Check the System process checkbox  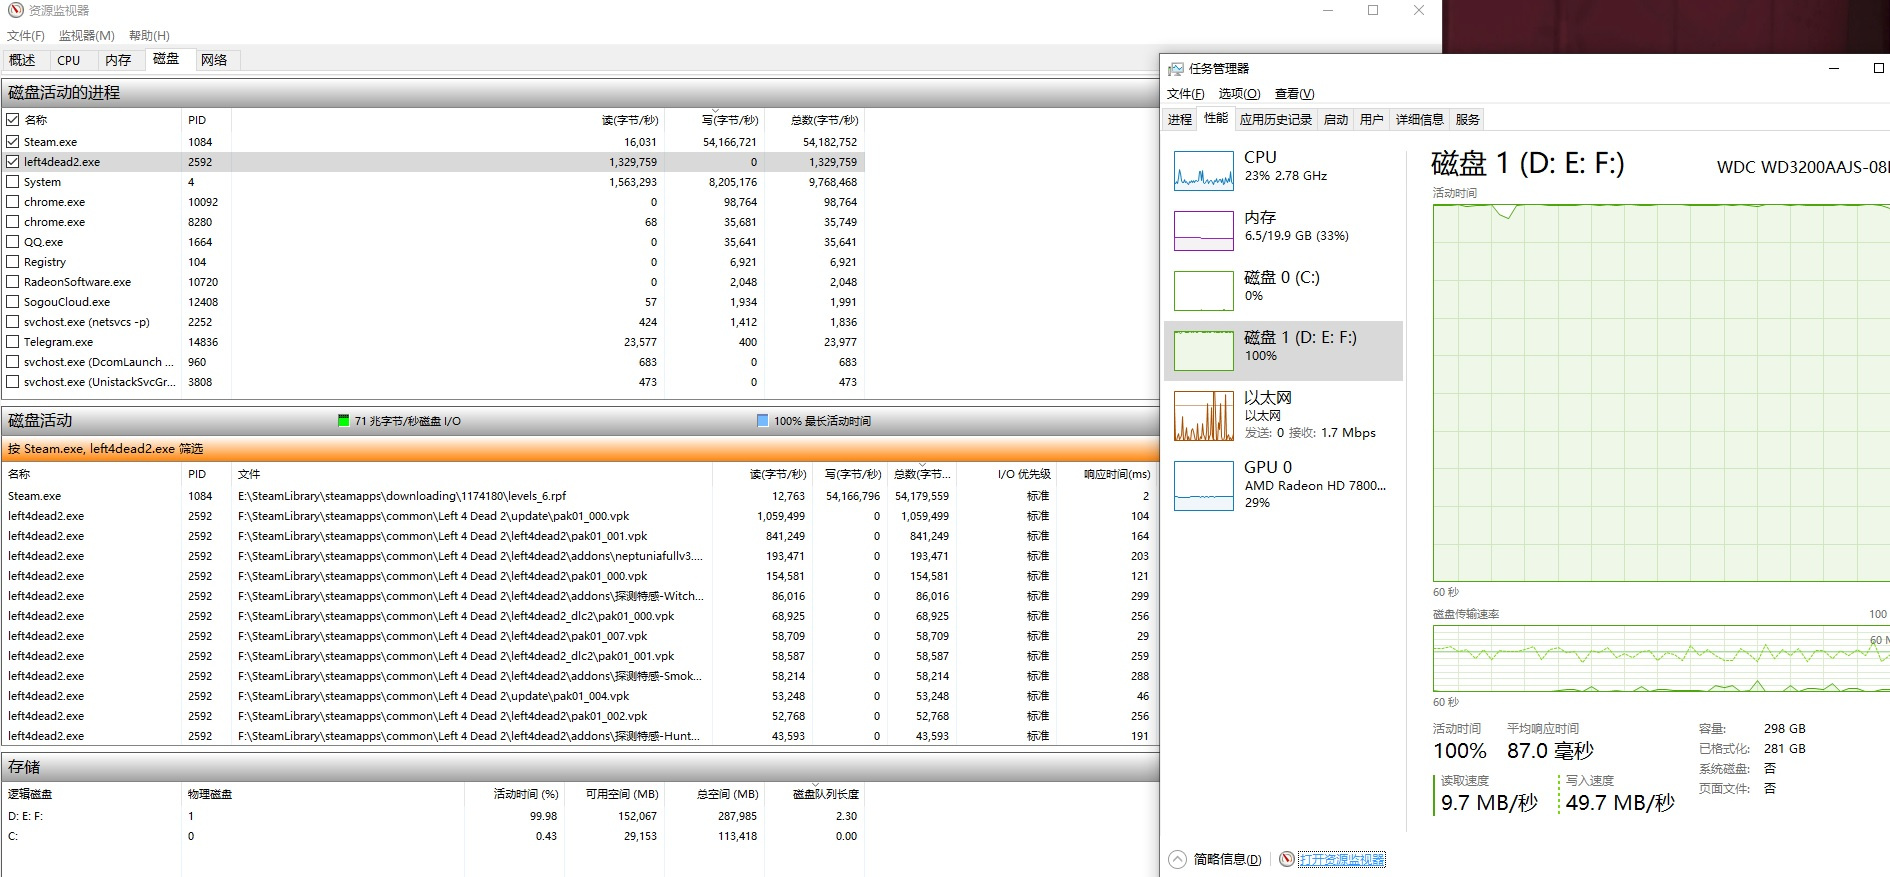13,182
